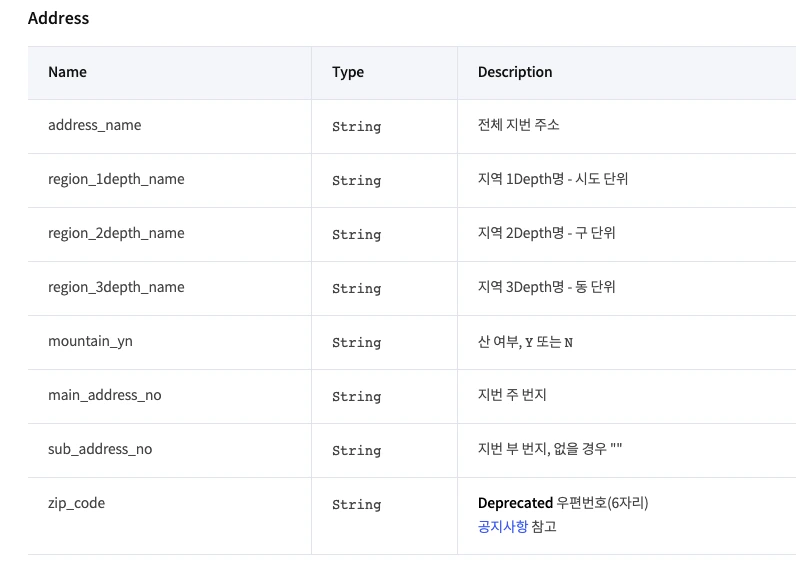
Task: Select the address_name field name
Action: 95,126
